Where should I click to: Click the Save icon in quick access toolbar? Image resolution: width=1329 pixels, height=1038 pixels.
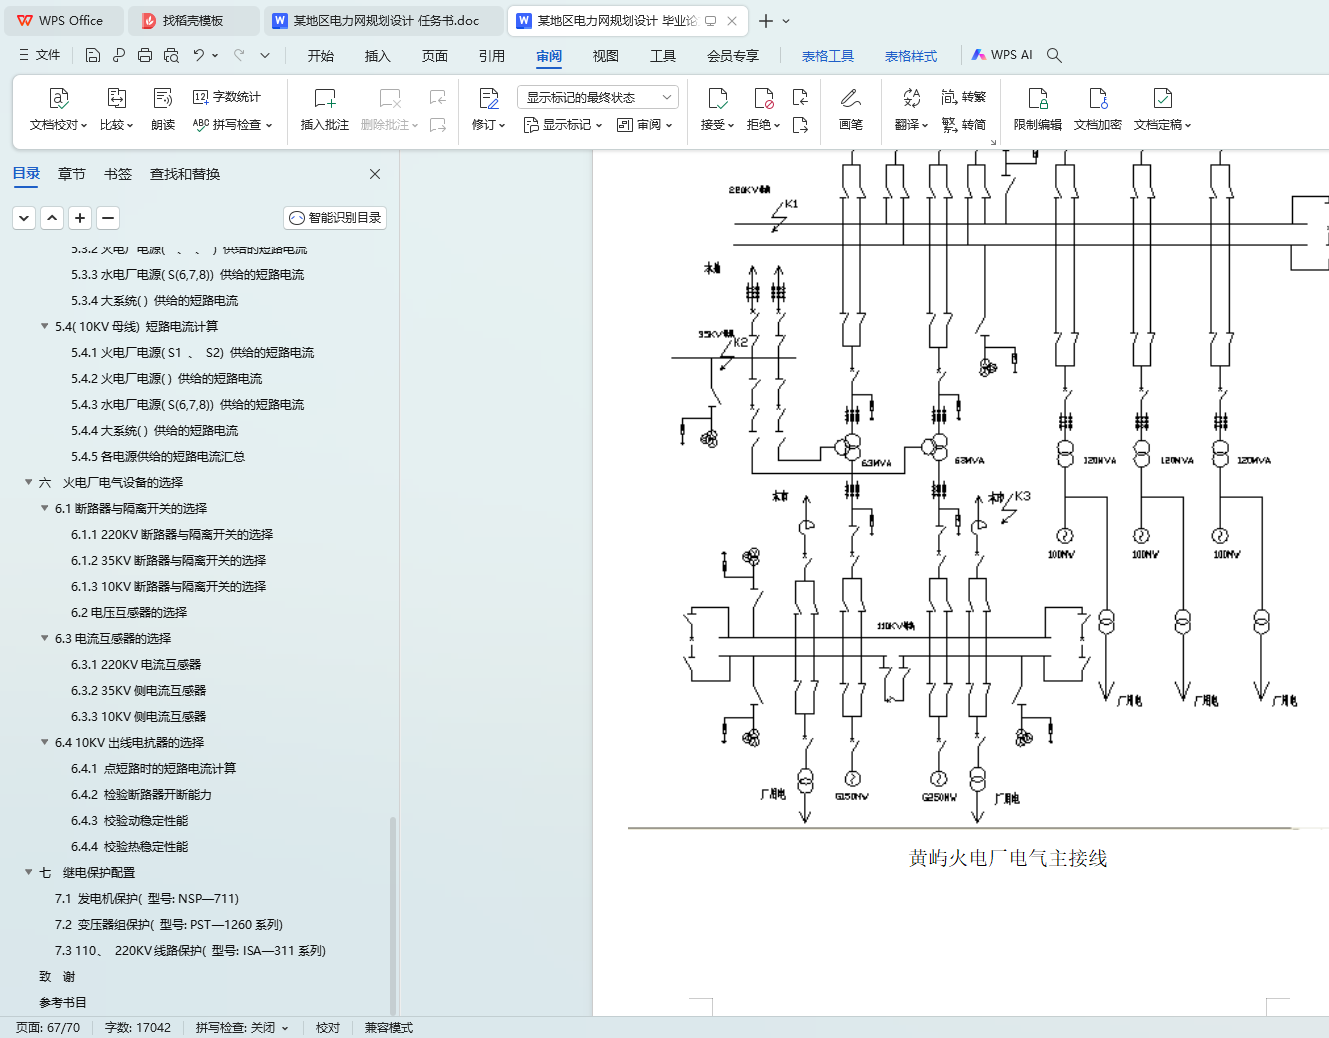(x=93, y=55)
